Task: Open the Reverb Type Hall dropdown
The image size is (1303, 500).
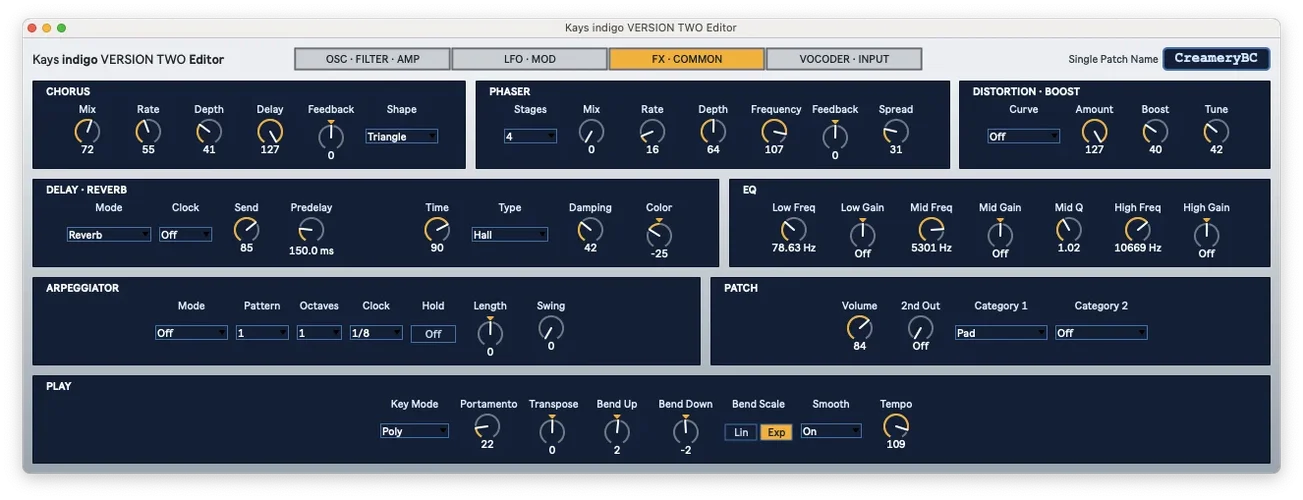Action: point(510,235)
